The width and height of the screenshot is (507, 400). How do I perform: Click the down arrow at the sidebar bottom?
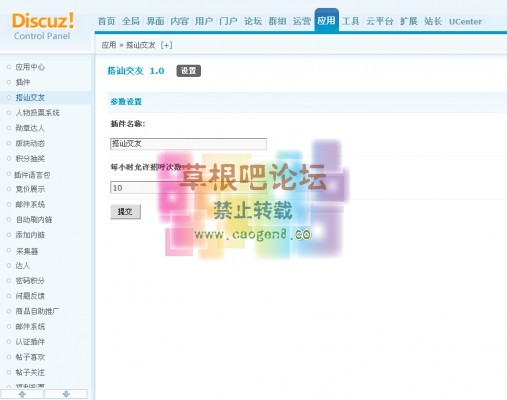pyautogui.click(x=66, y=394)
